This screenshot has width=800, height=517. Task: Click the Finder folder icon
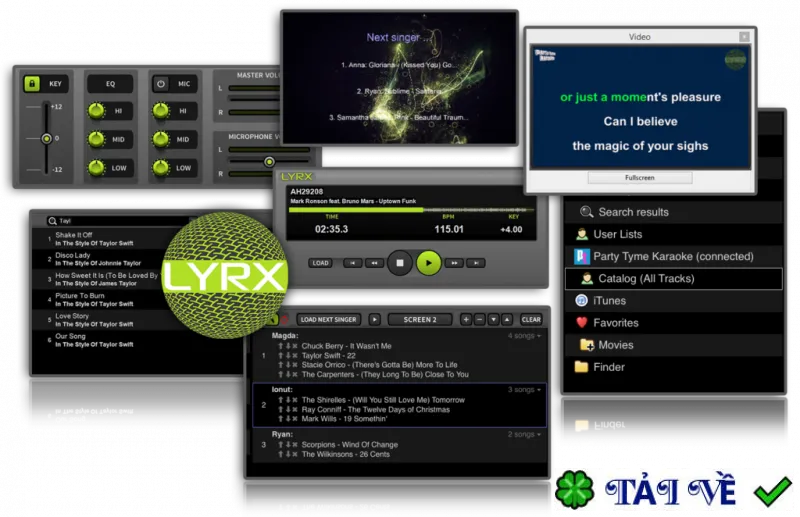click(x=582, y=367)
